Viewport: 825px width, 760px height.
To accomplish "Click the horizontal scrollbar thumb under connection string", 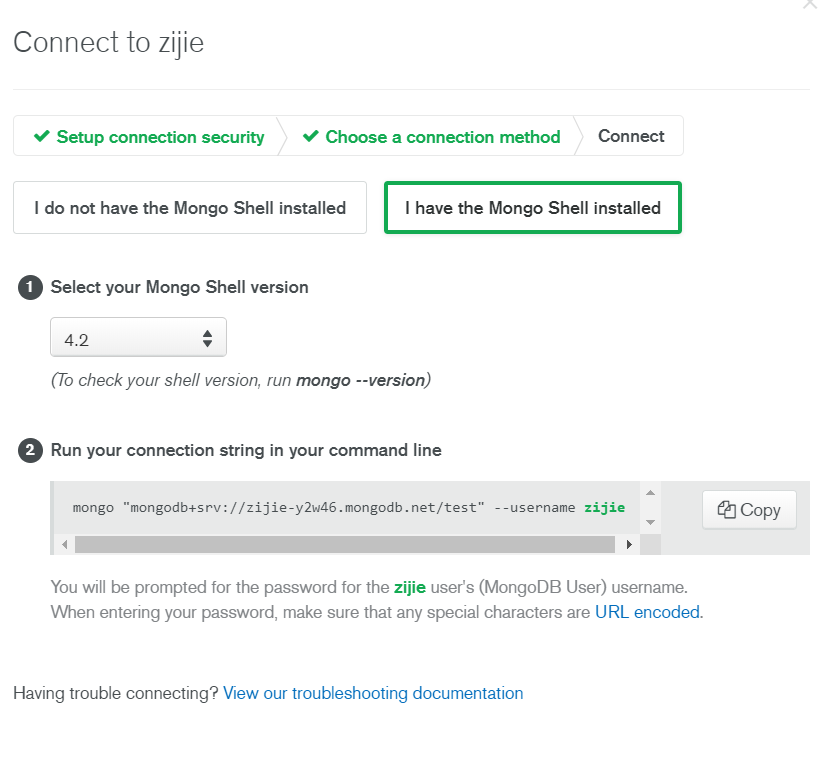I will coord(345,545).
